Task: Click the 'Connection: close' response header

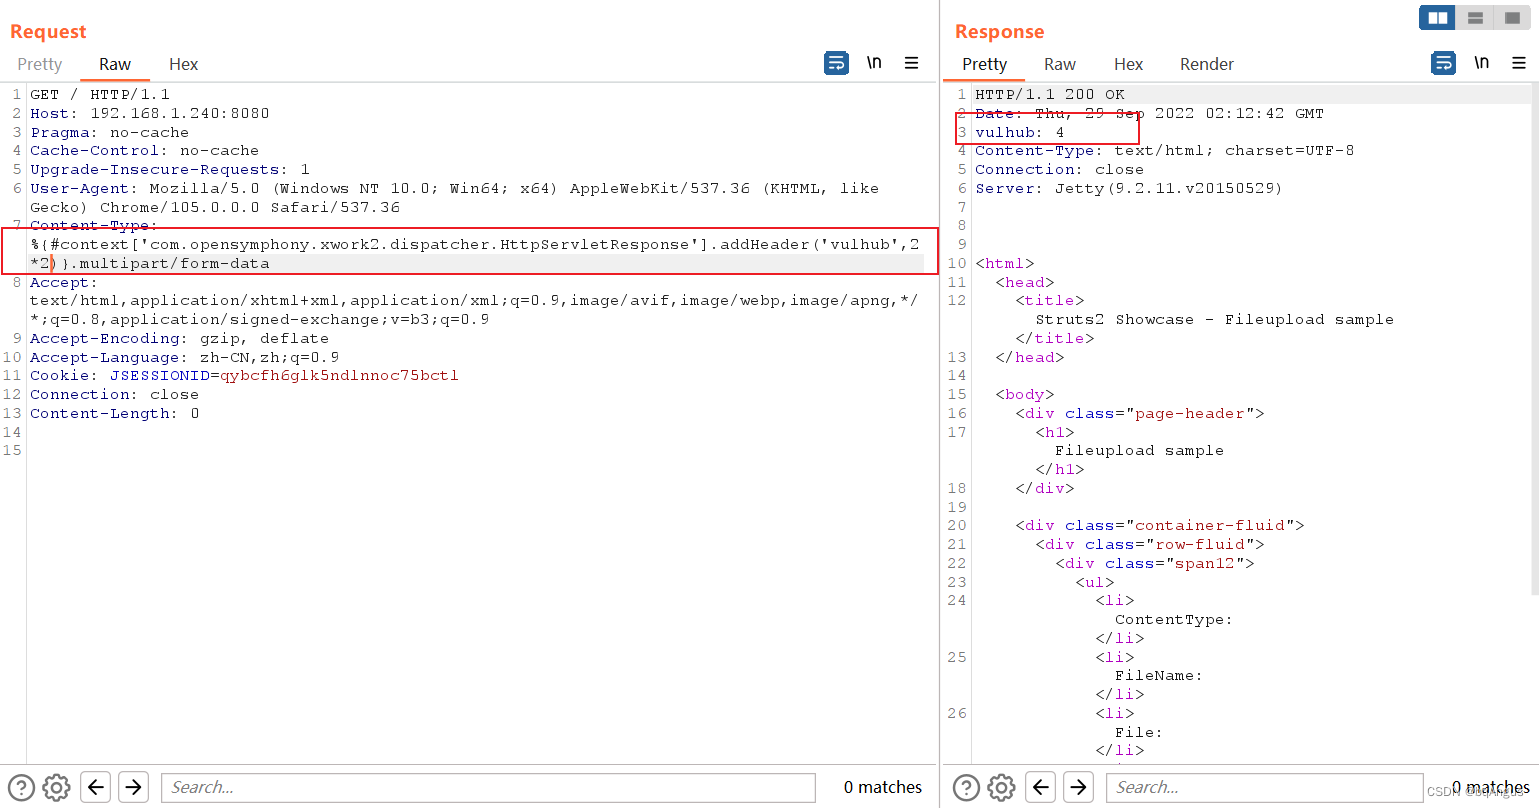Action: [1060, 170]
